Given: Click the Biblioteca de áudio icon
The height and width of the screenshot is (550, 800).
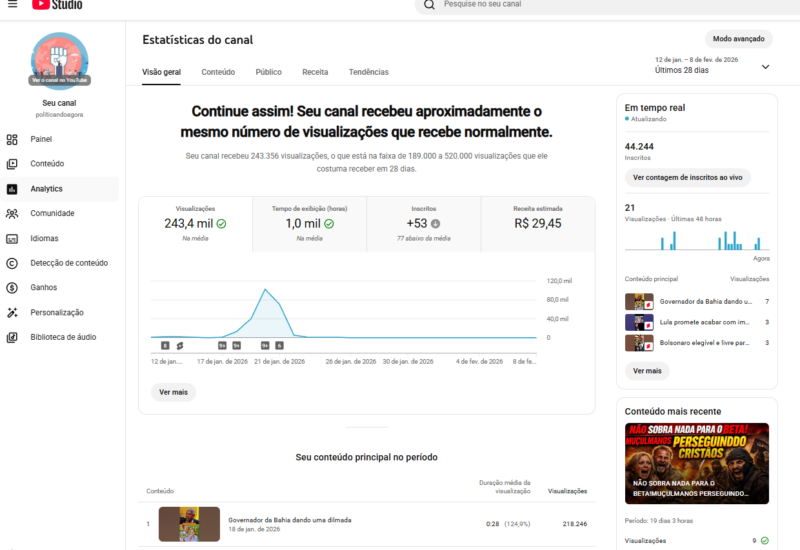Looking at the screenshot, I should [x=12, y=337].
